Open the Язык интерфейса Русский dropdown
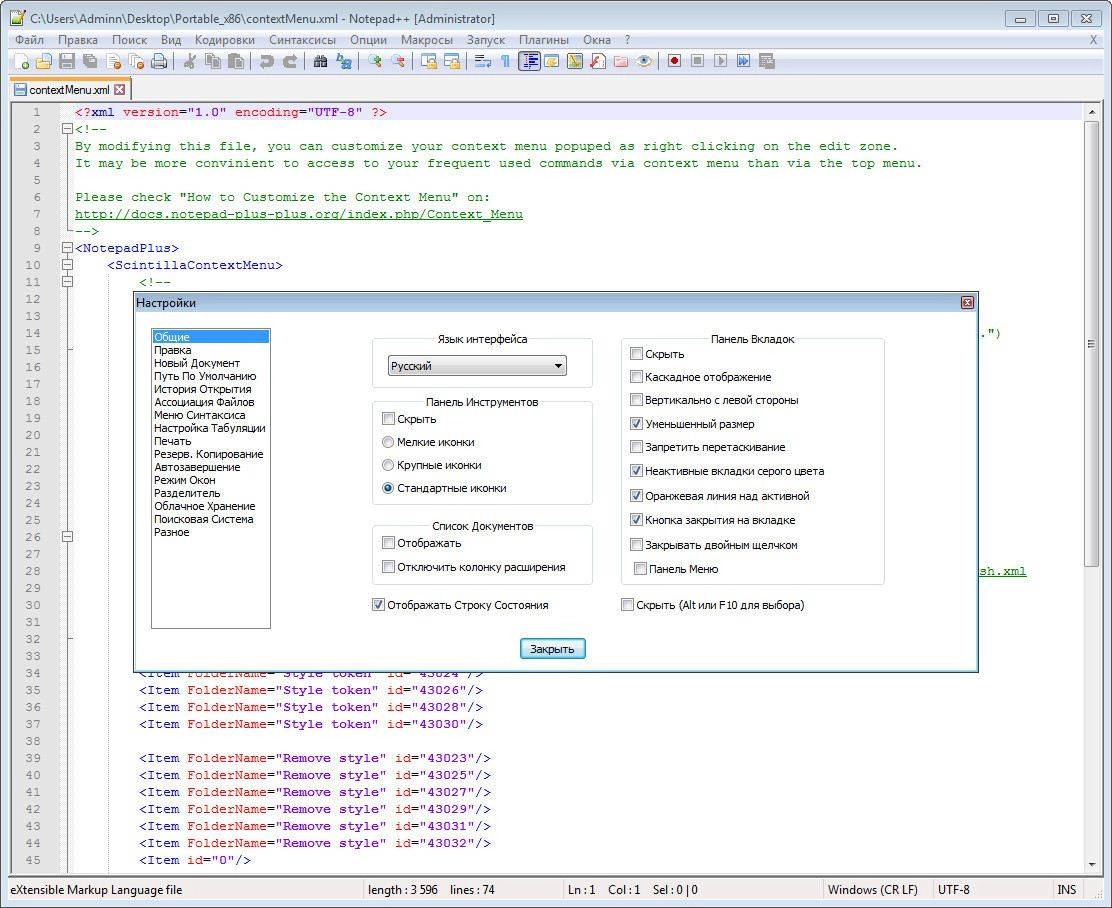The height and width of the screenshot is (908, 1112). point(477,366)
